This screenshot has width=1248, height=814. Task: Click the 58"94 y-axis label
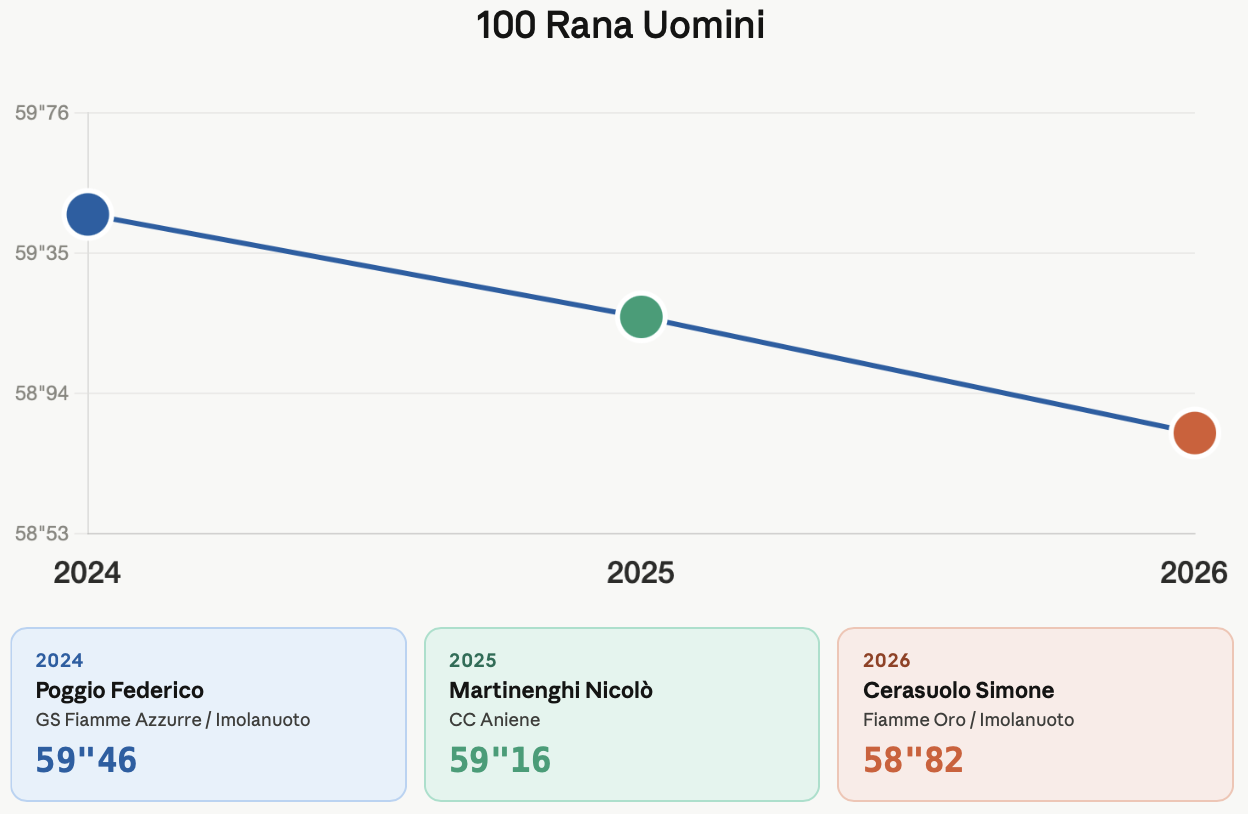[x=42, y=393]
